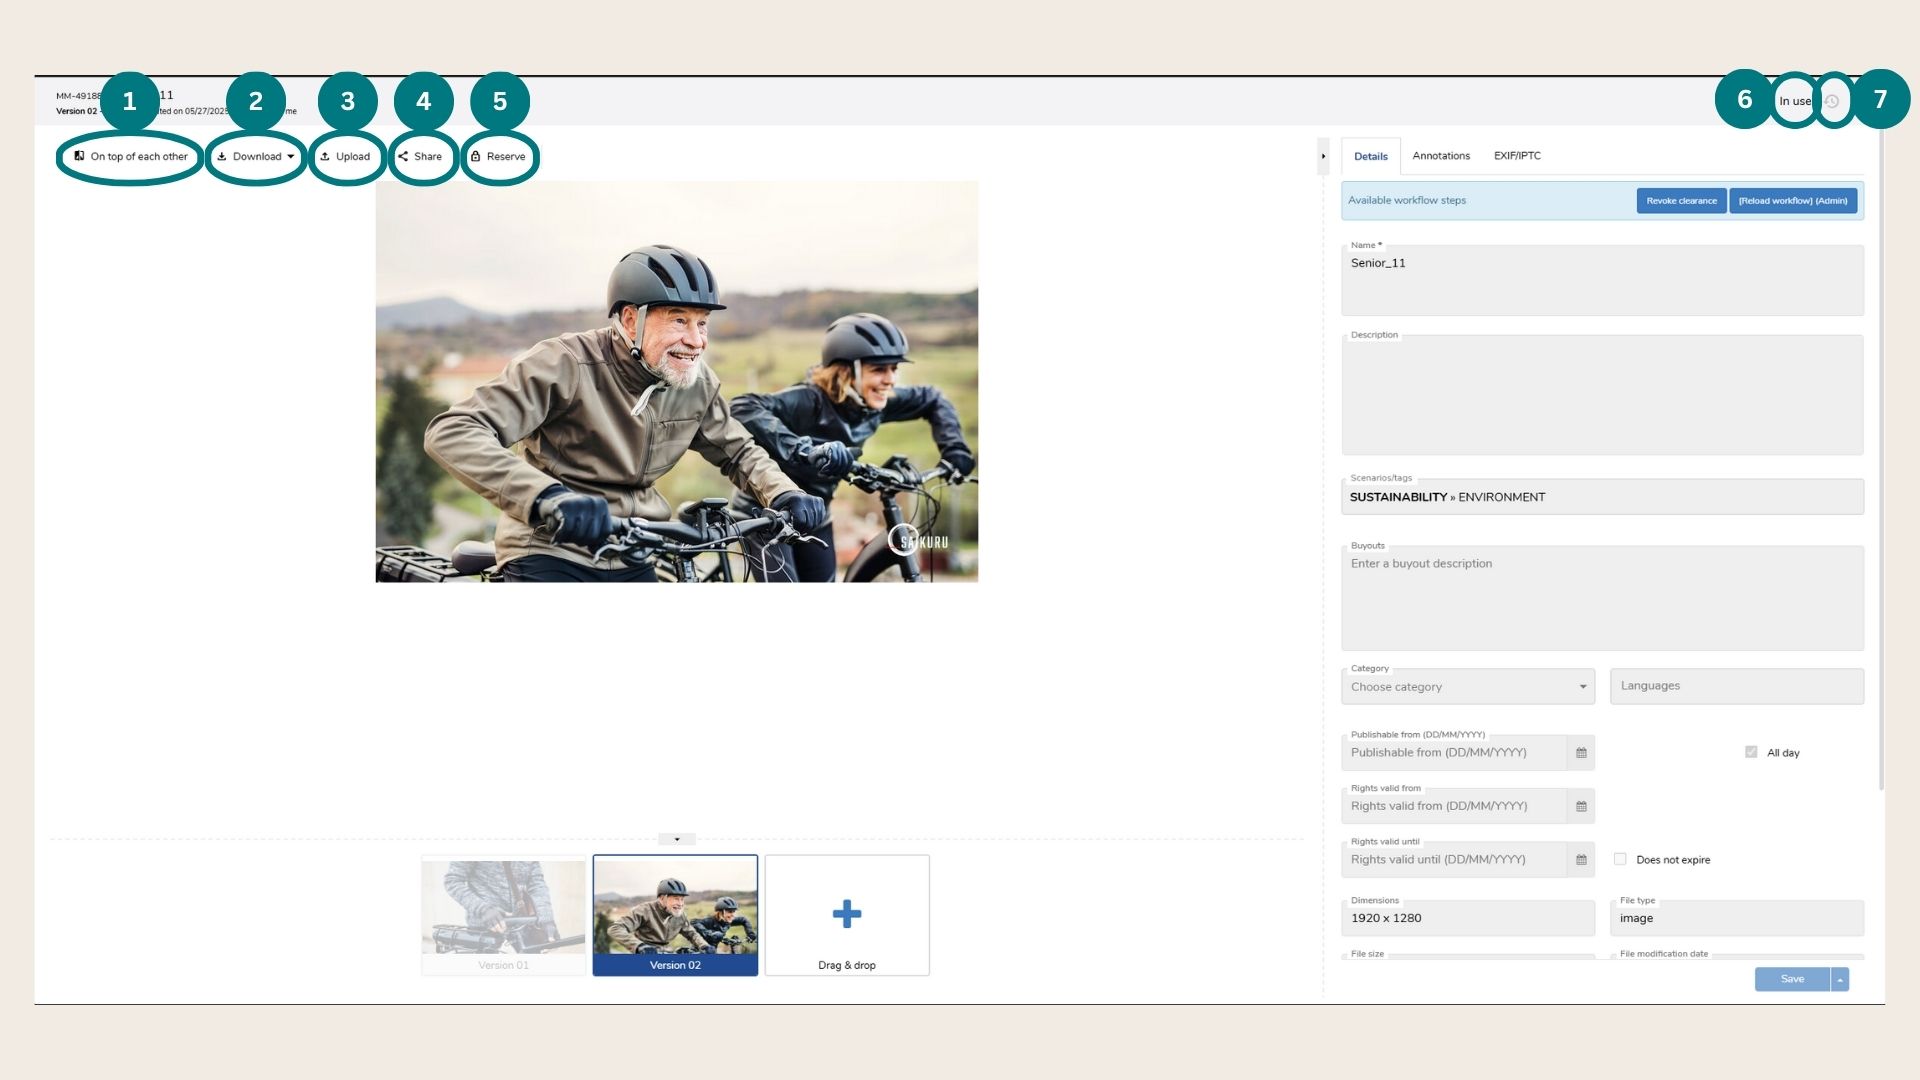
Task: Open calendar for Rights valid until
Action: point(1581,860)
